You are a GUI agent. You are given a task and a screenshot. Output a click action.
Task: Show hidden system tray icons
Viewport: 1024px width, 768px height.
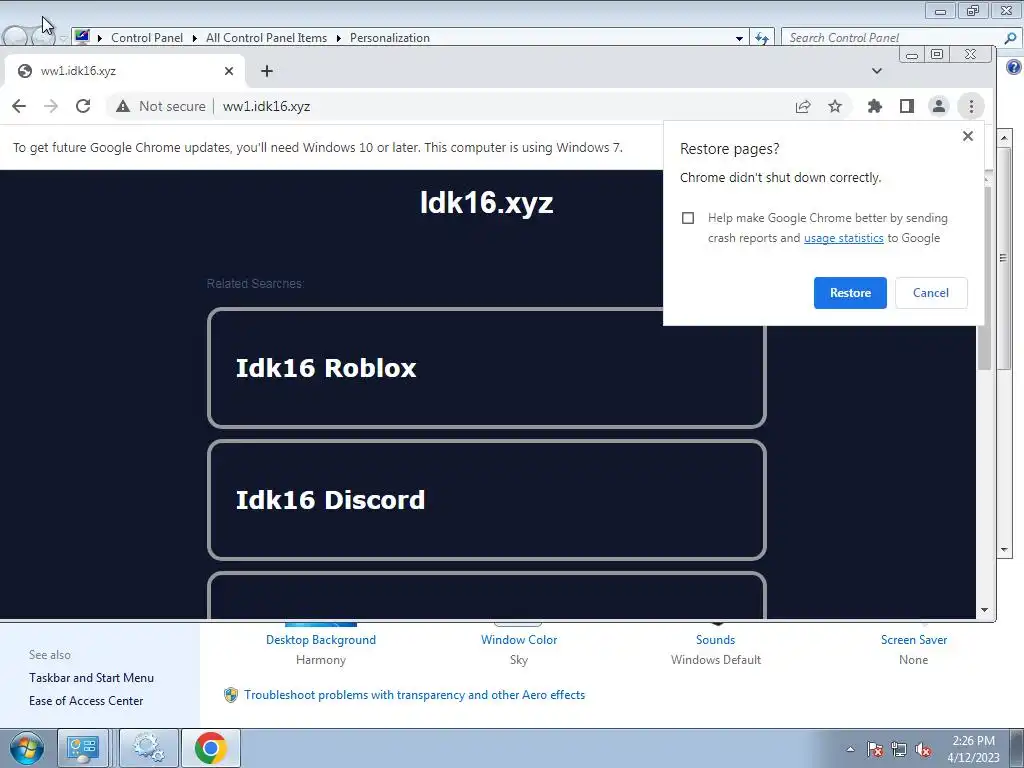pyautogui.click(x=850, y=749)
